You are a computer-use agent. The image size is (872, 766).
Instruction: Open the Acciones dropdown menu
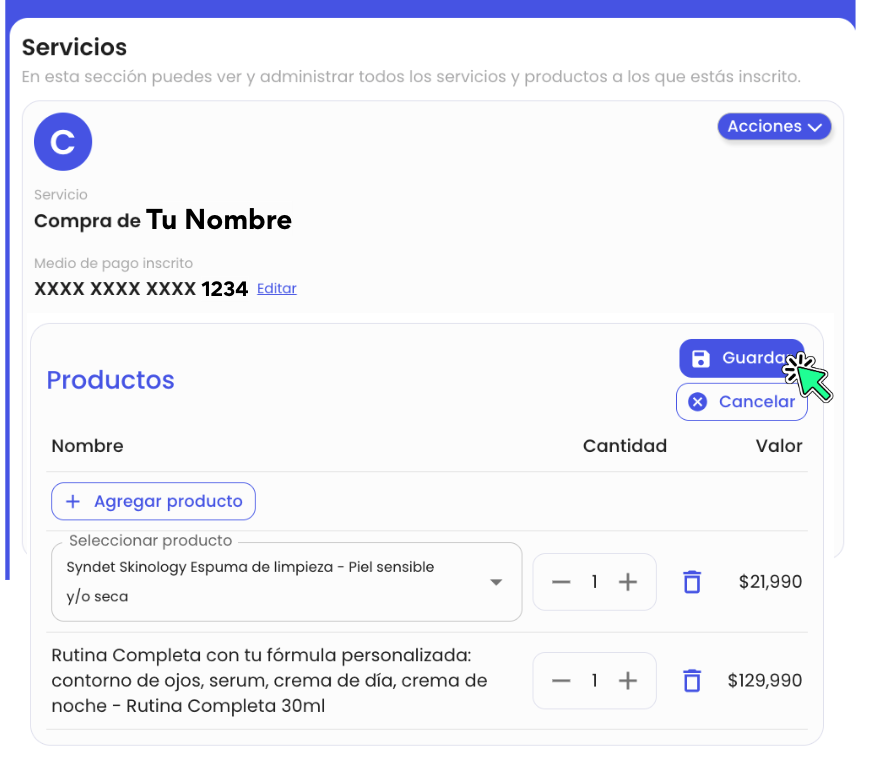774,126
